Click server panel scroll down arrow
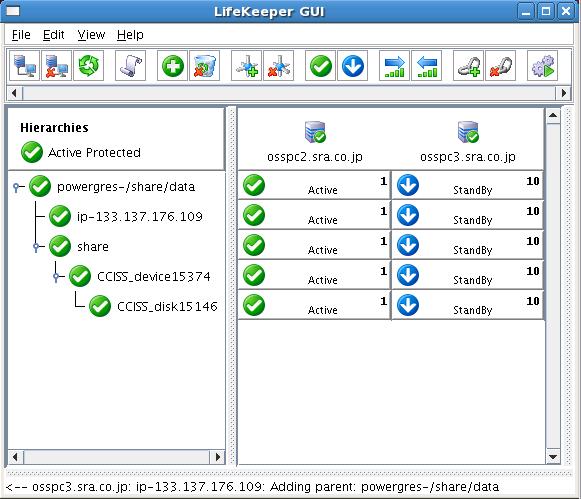Viewport: 581px width, 499px height. tap(553, 457)
